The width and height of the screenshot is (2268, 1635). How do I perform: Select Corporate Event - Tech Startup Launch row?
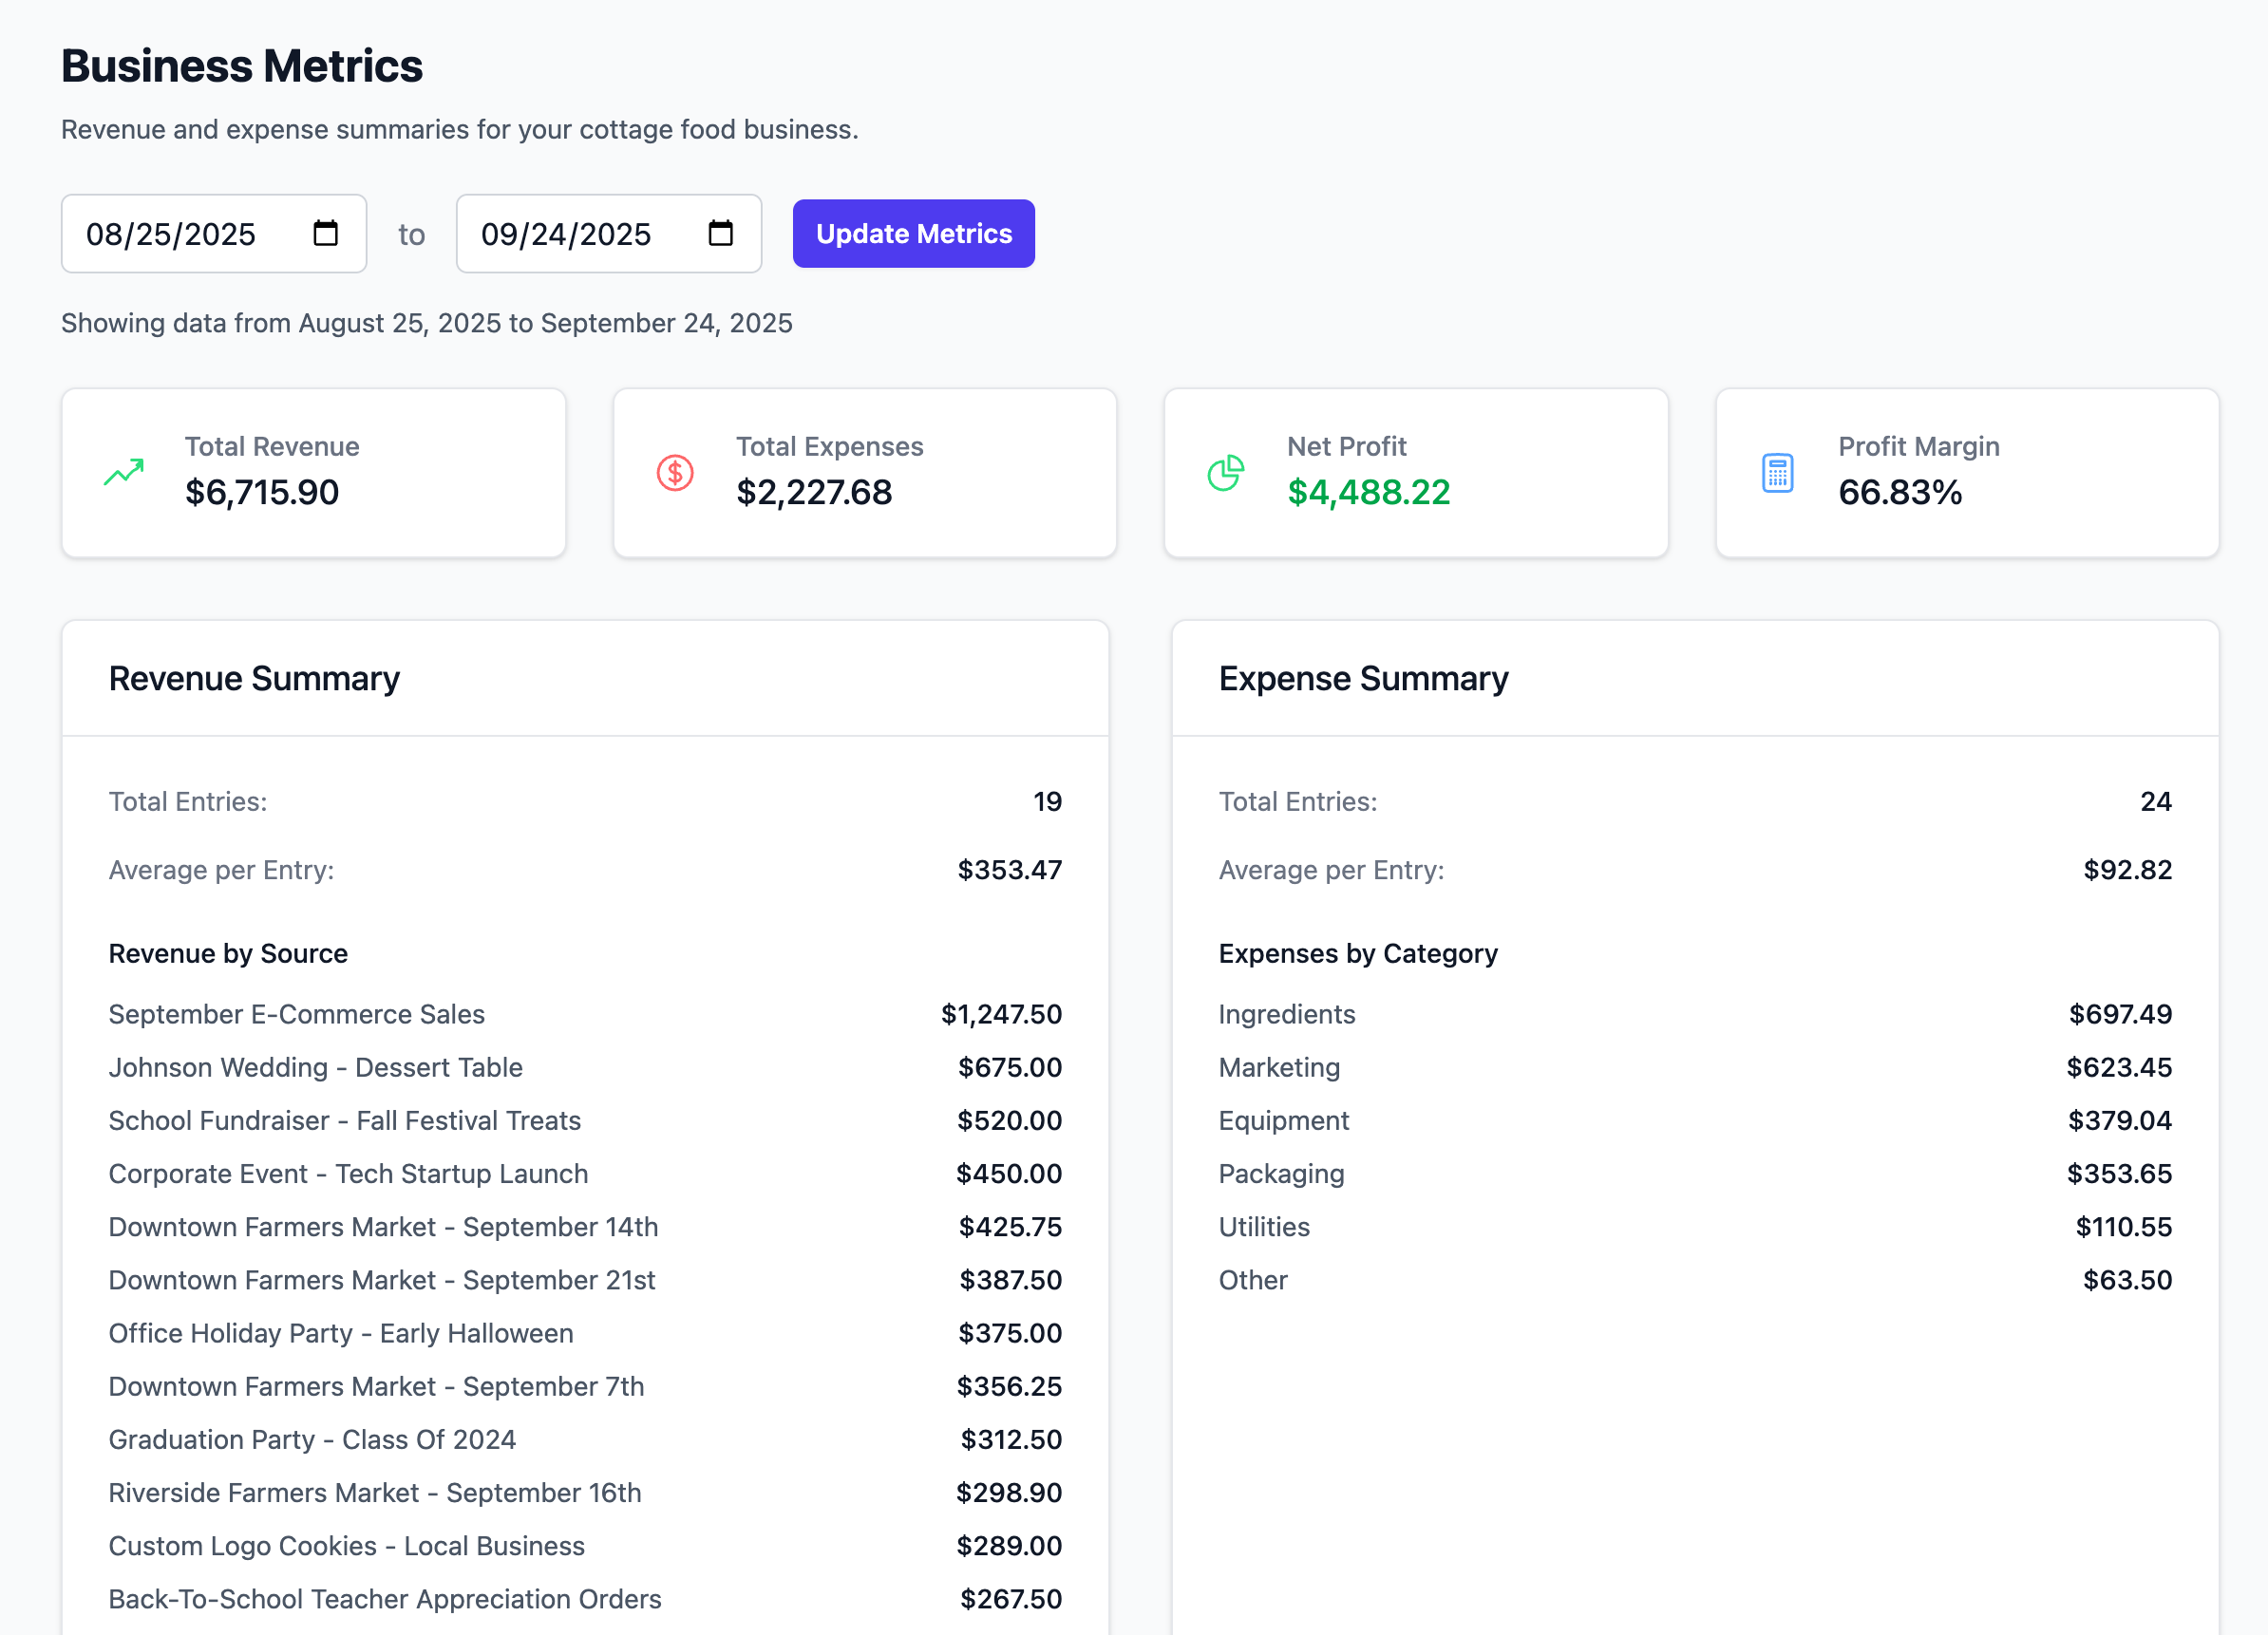(348, 1174)
